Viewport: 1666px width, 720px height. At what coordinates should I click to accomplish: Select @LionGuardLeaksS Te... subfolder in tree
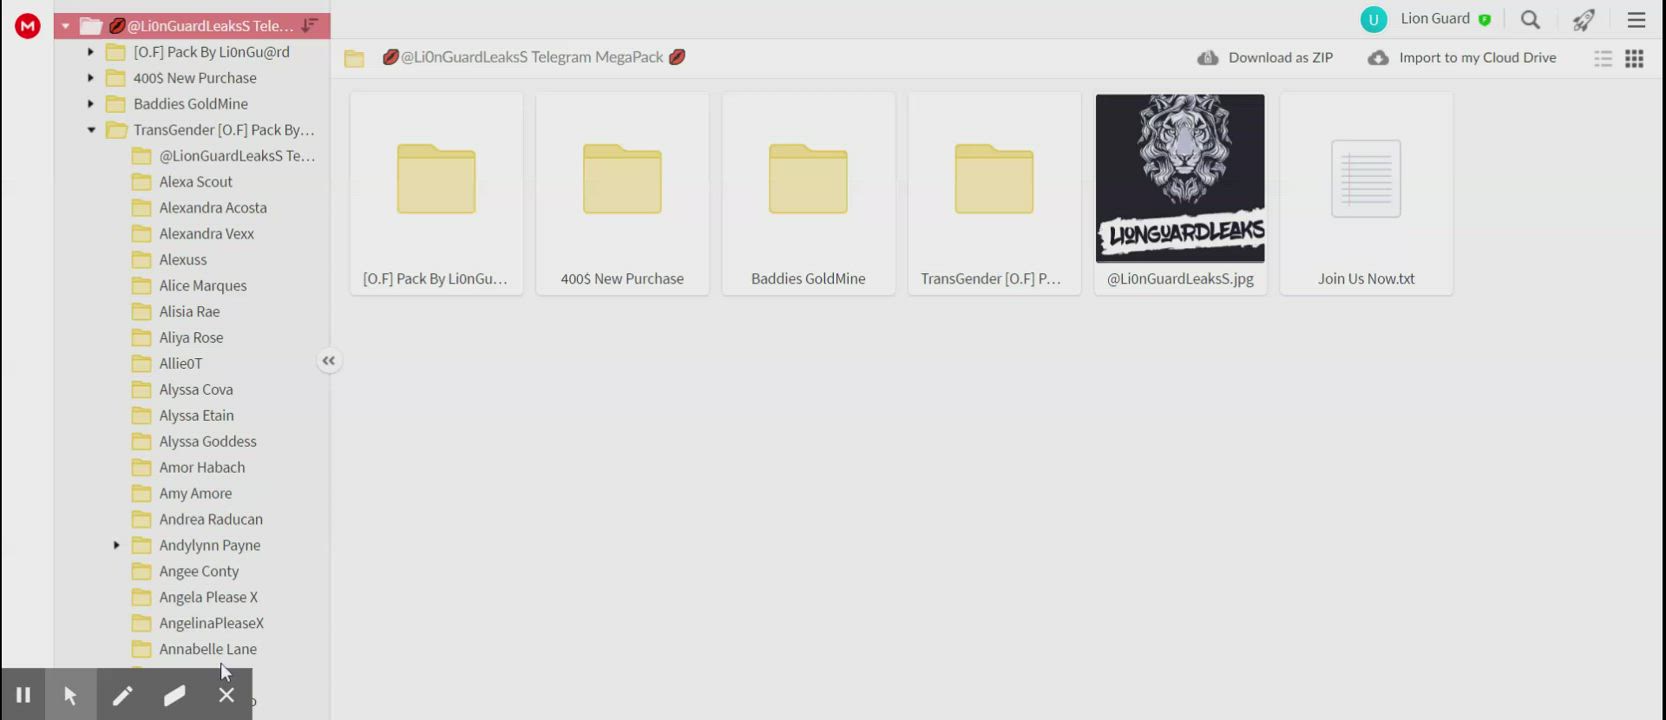pyautogui.click(x=237, y=156)
